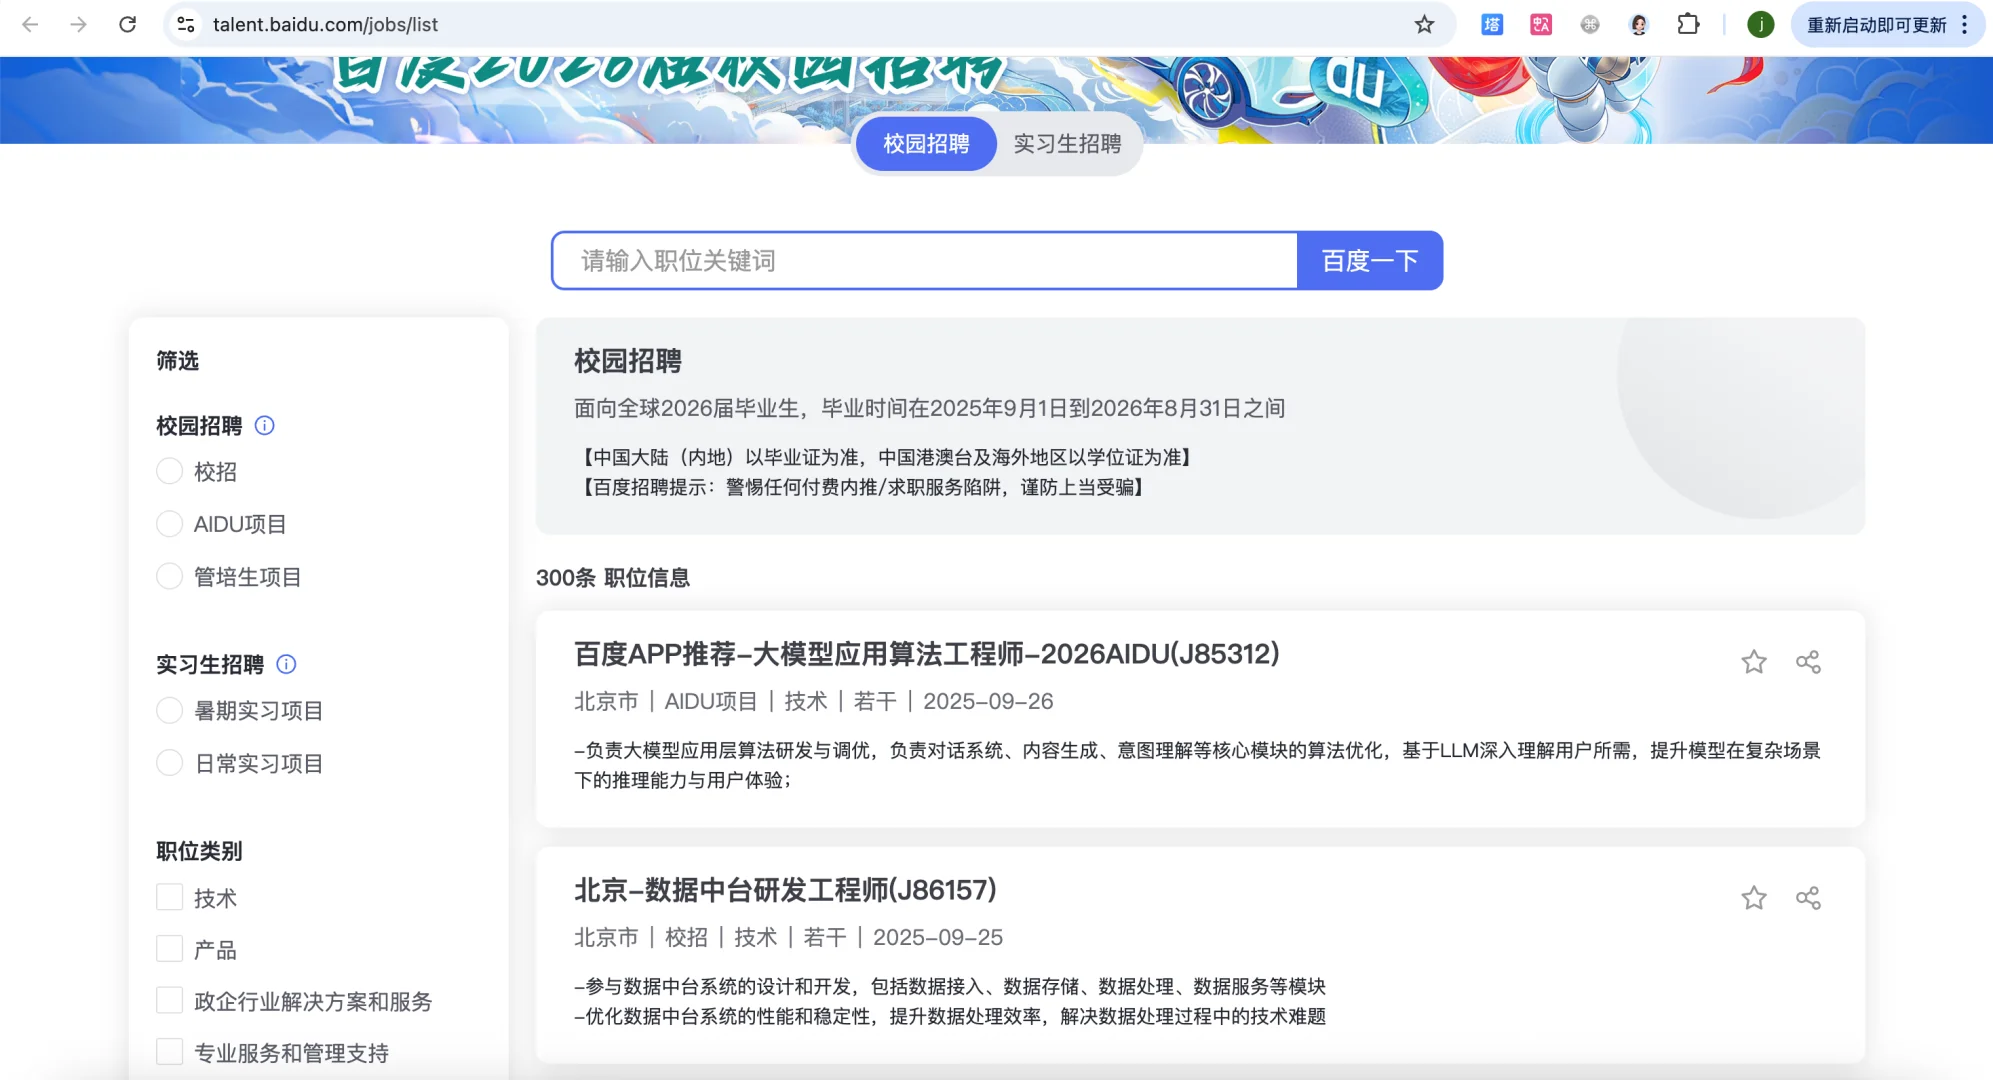Click share icon for 数据中台研发工程师 job
Image resolution: width=1993 pixels, height=1080 pixels.
(1808, 898)
